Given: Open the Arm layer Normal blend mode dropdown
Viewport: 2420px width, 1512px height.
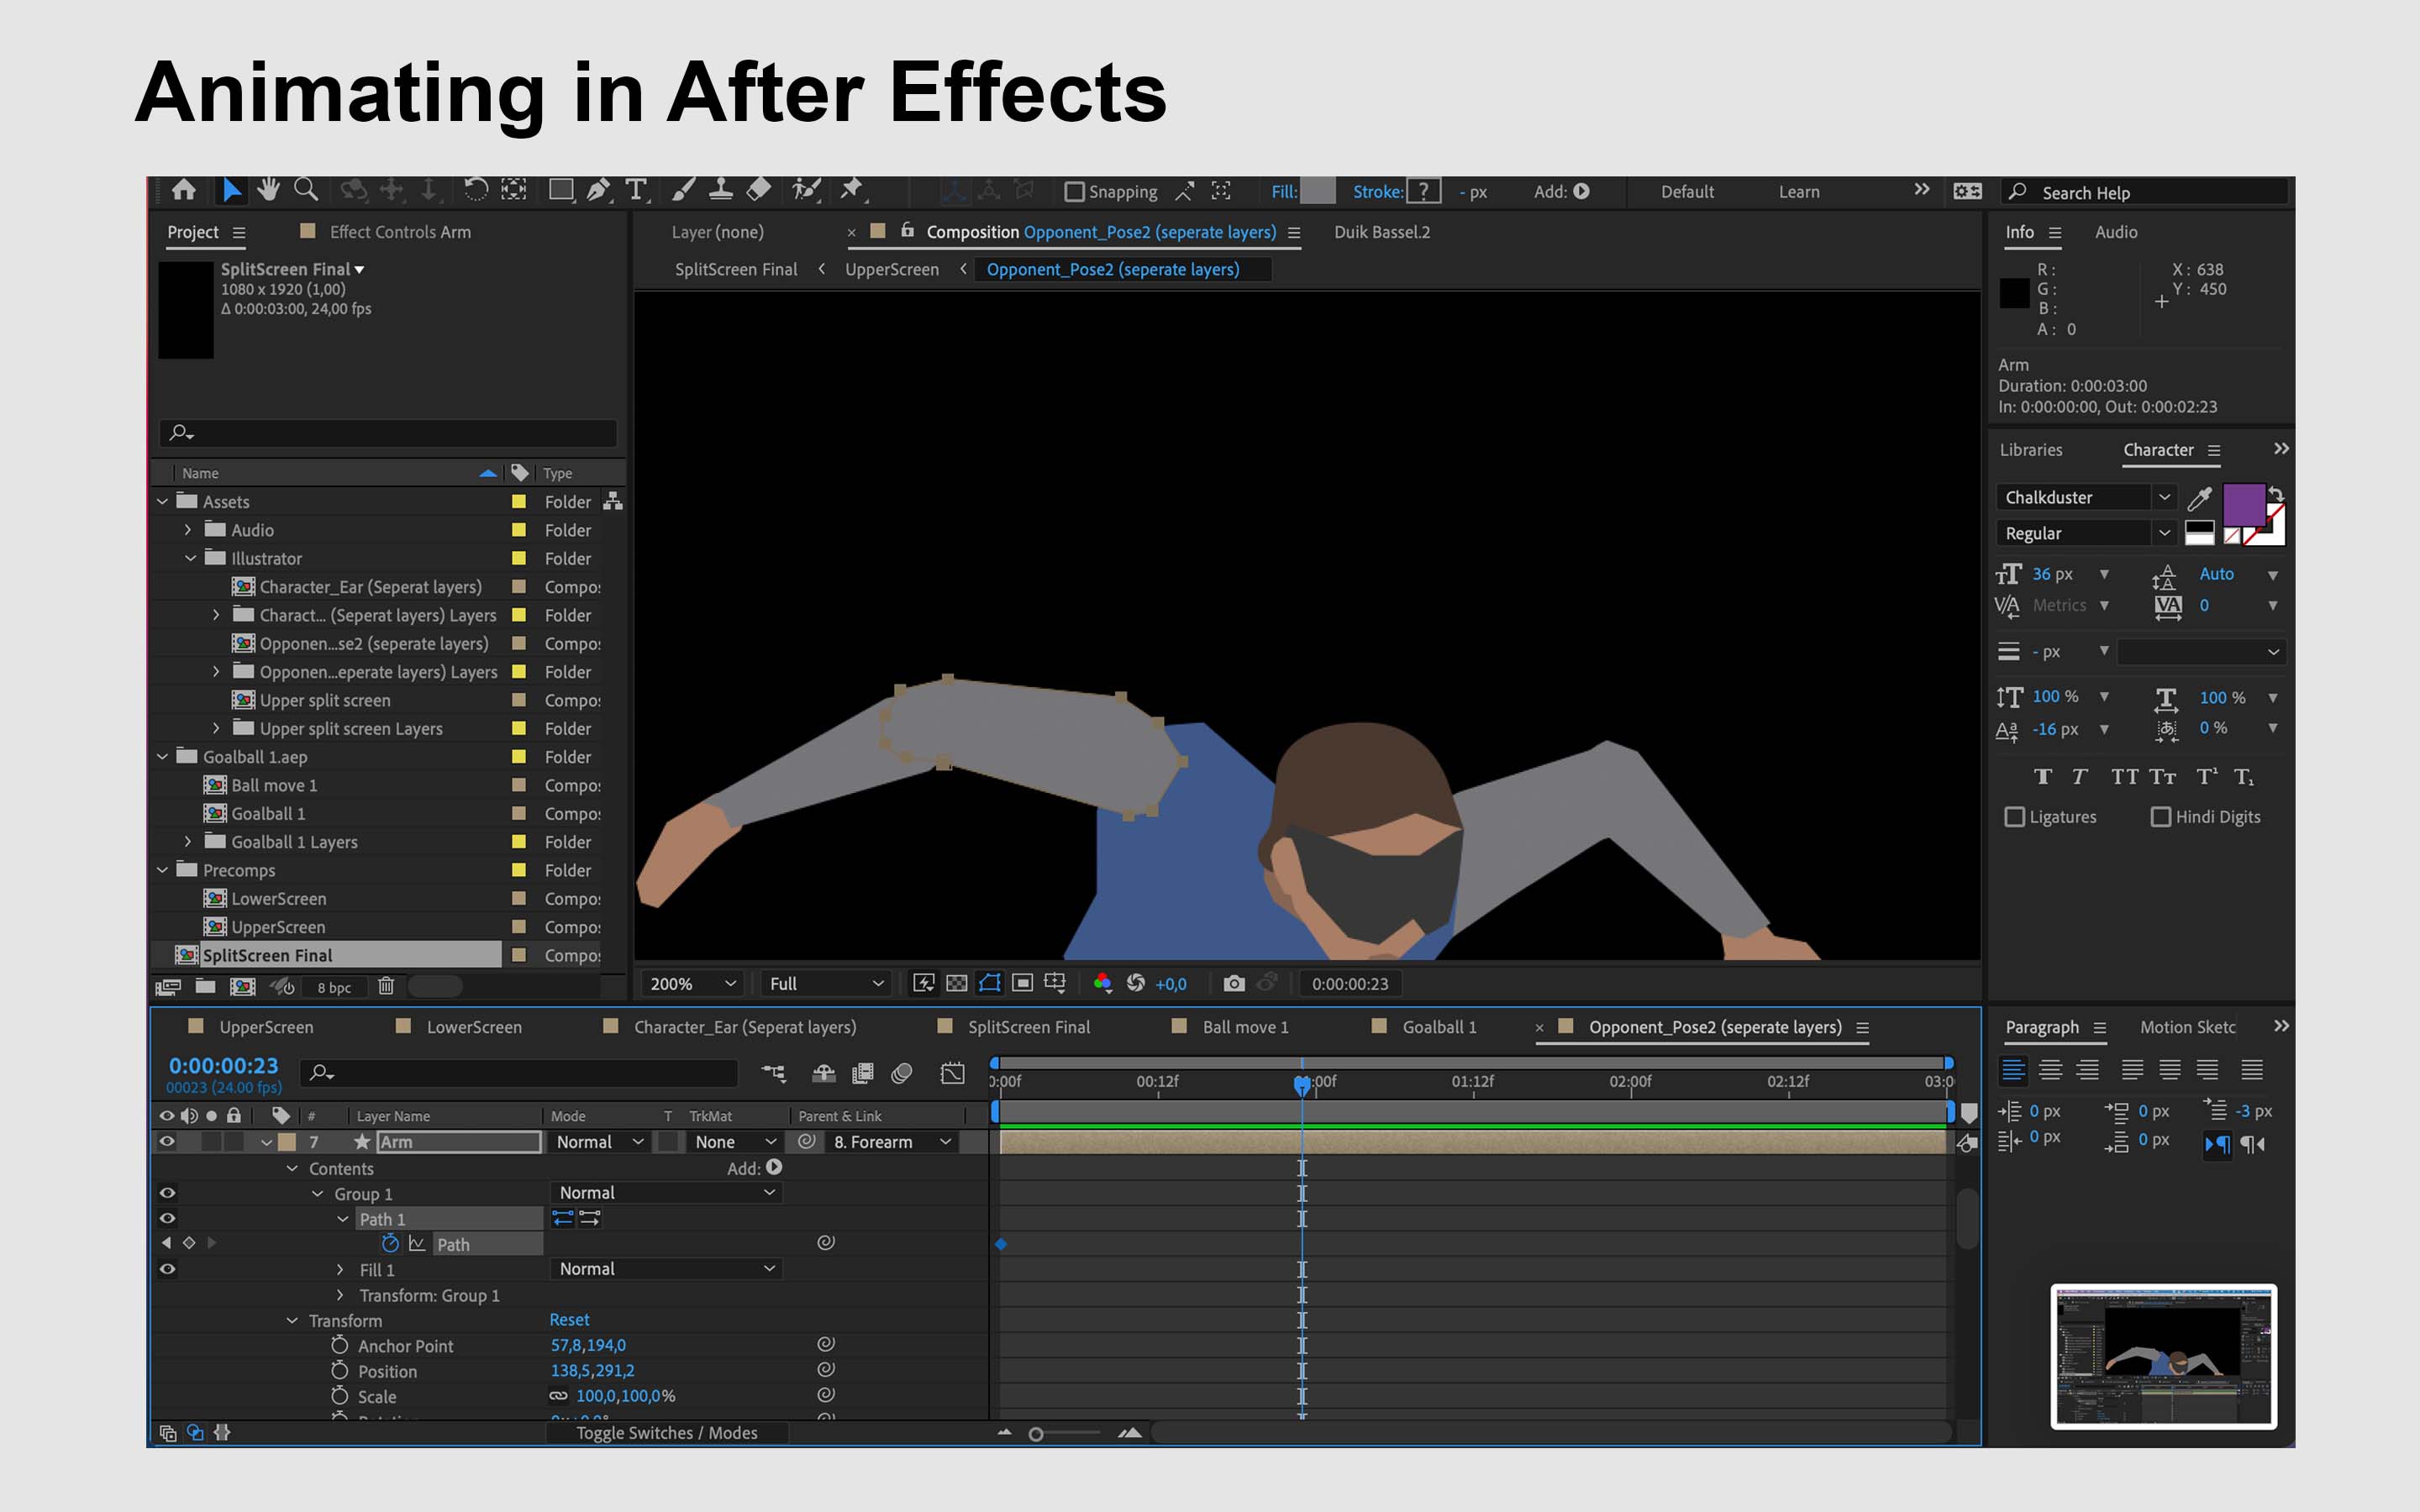Looking at the screenshot, I should (x=600, y=1142).
